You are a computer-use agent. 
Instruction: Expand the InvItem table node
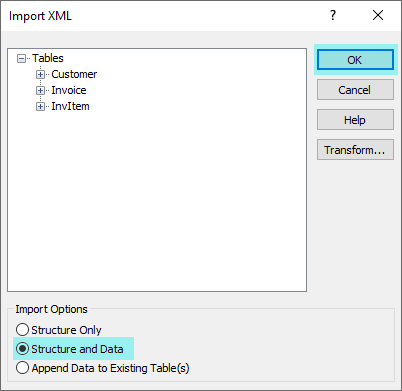click(x=40, y=106)
